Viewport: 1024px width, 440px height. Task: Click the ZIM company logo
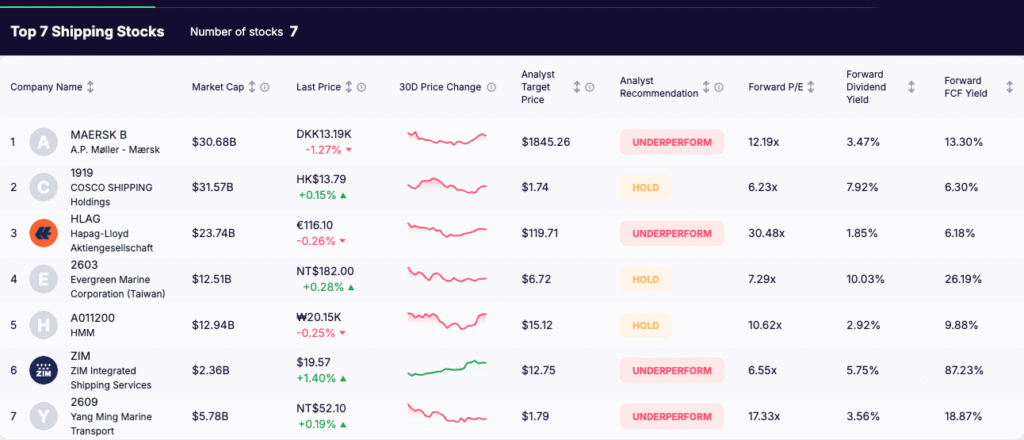pyautogui.click(x=44, y=371)
